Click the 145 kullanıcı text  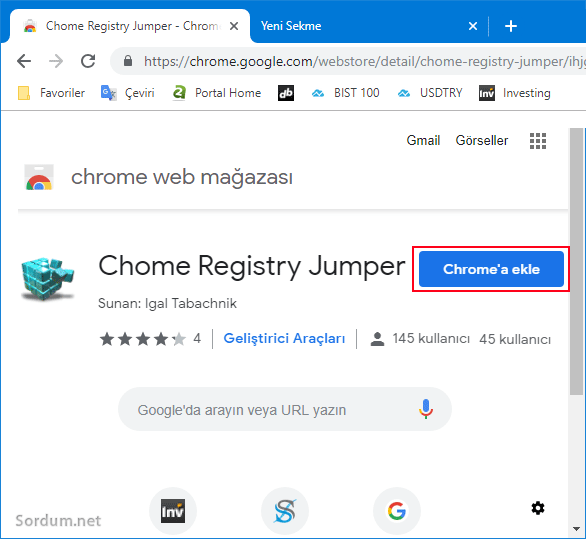point(431,338)
